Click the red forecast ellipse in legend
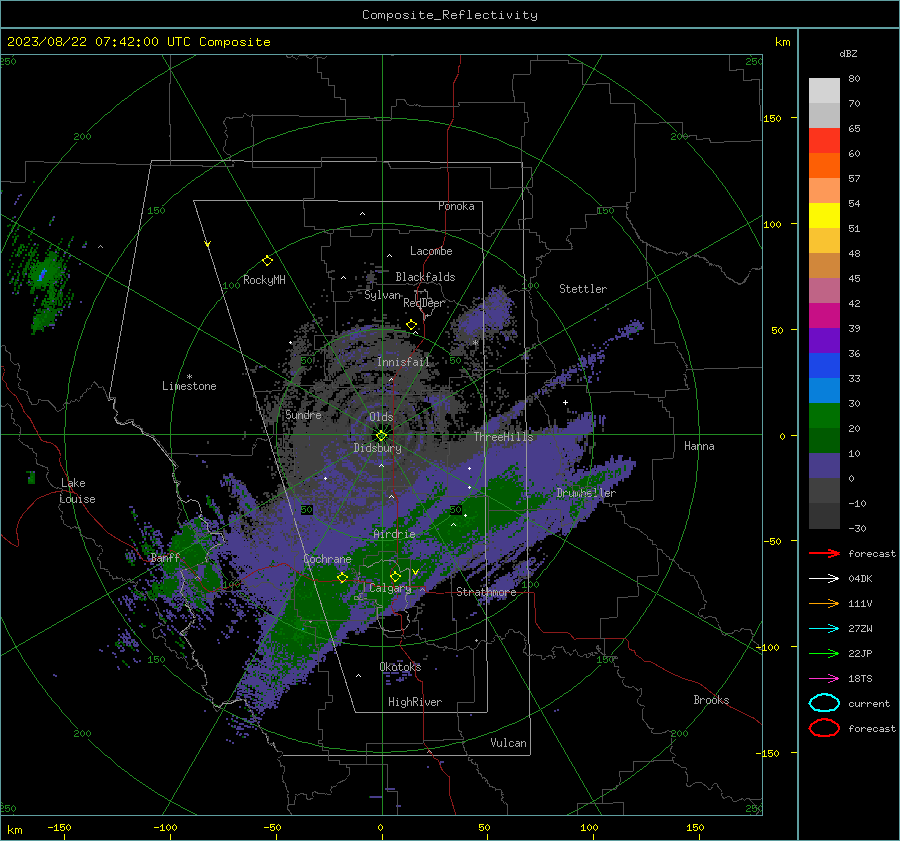This screenshot has height=841, width=900. click(824, 728)
